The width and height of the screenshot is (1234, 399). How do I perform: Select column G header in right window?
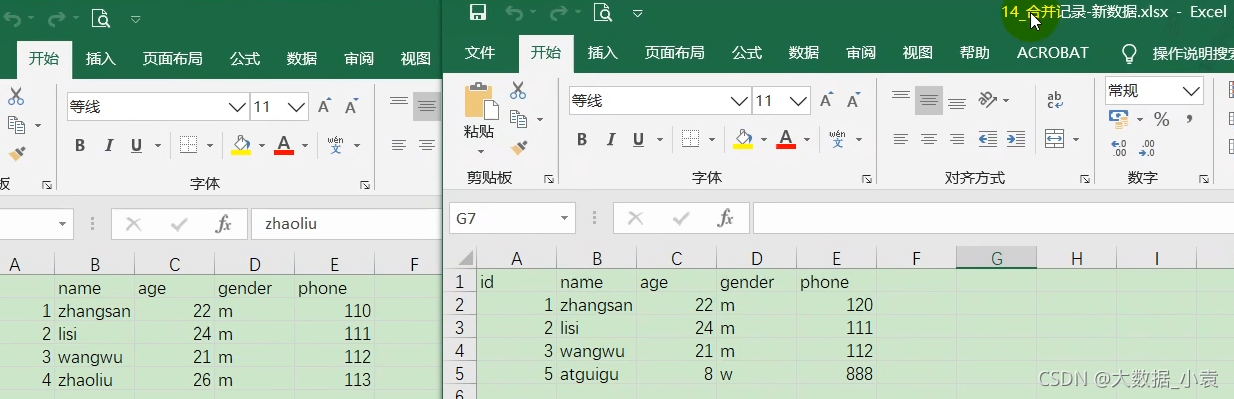[x=996, y=258]
